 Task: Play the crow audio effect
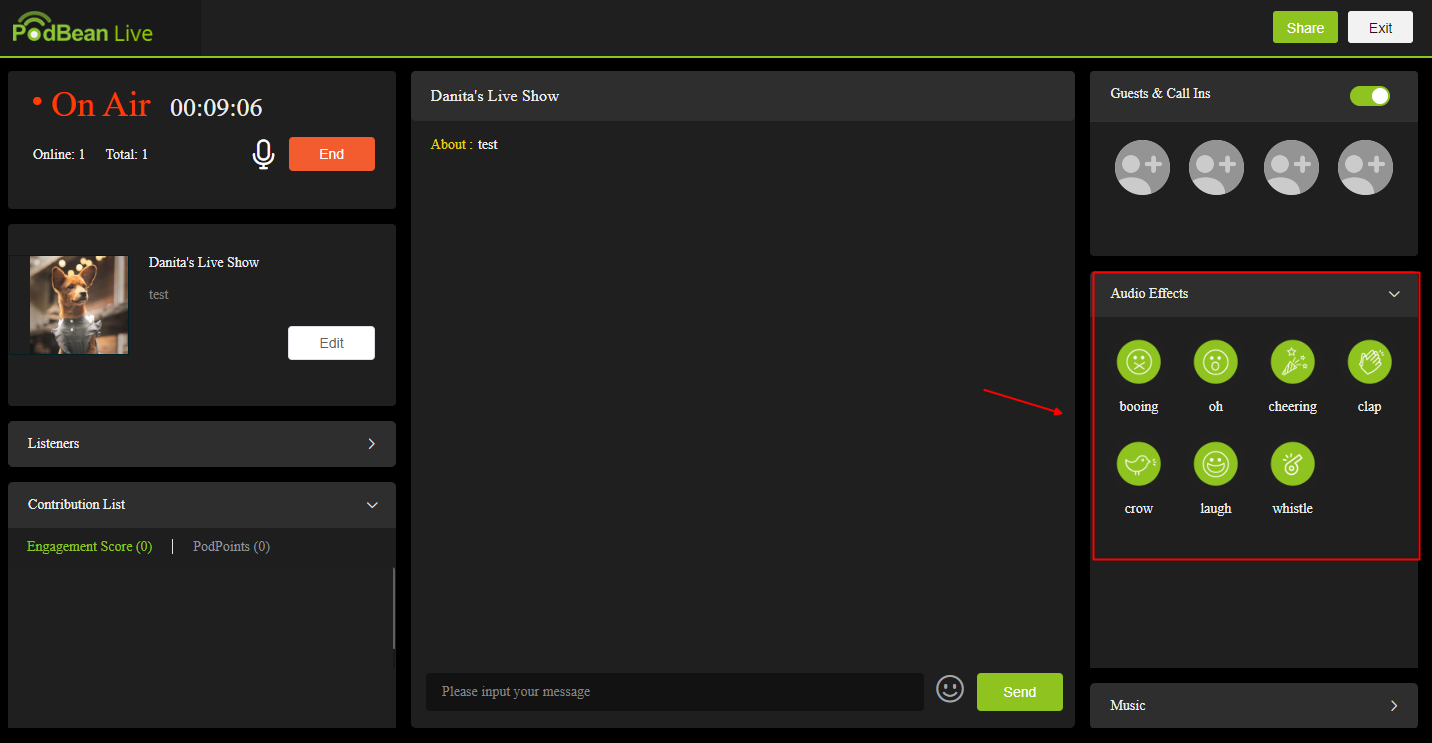[x=1138, y=463]
